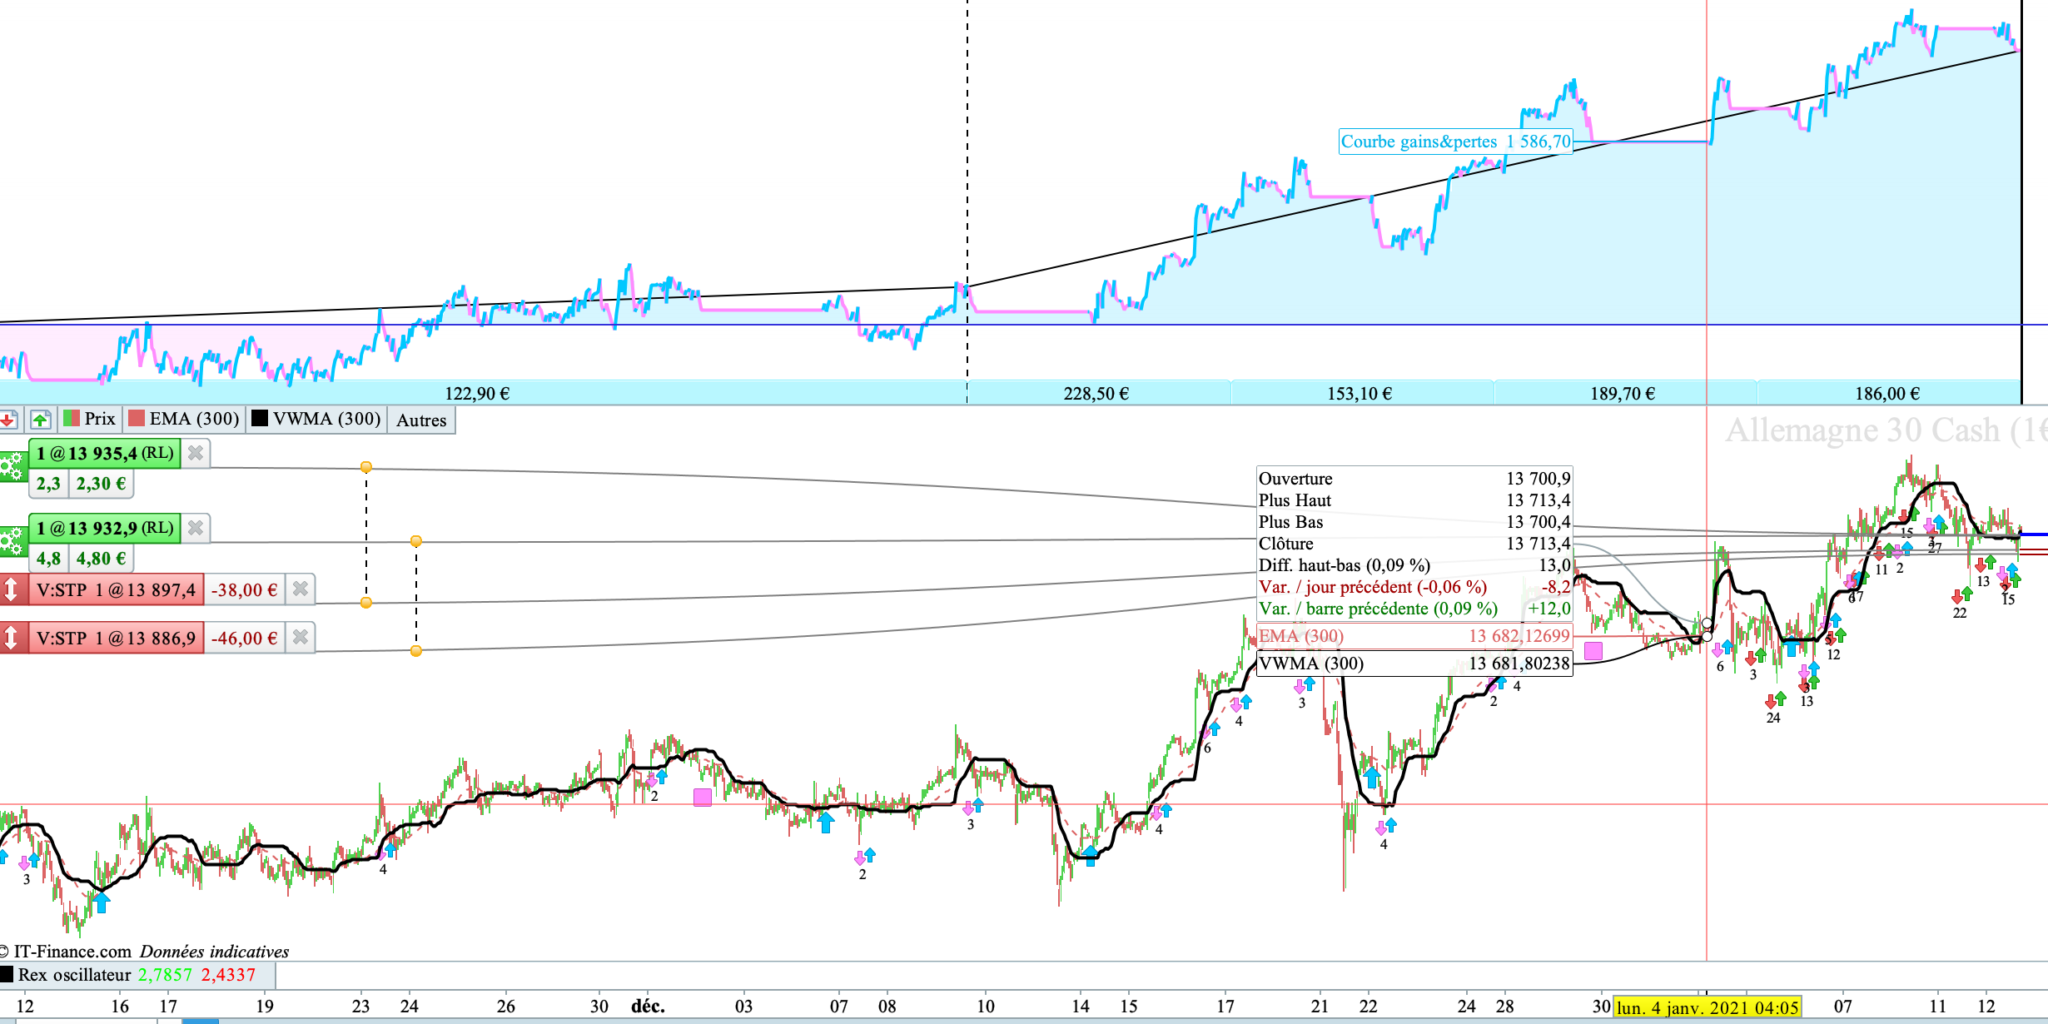
Task: Click the Ouverture row in the tooltip
Action: tap(1414, 479)
